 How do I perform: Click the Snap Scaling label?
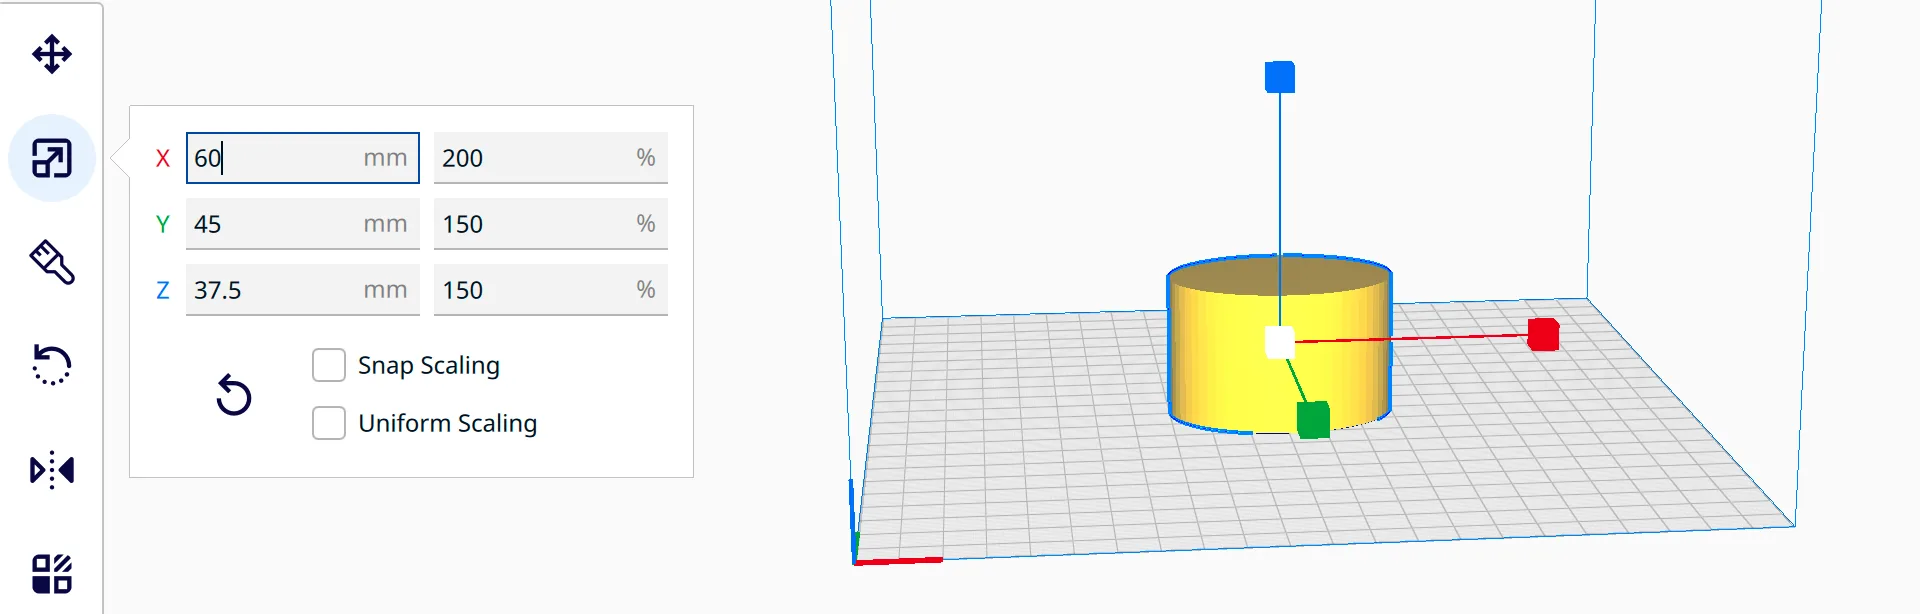pos(429,366)
